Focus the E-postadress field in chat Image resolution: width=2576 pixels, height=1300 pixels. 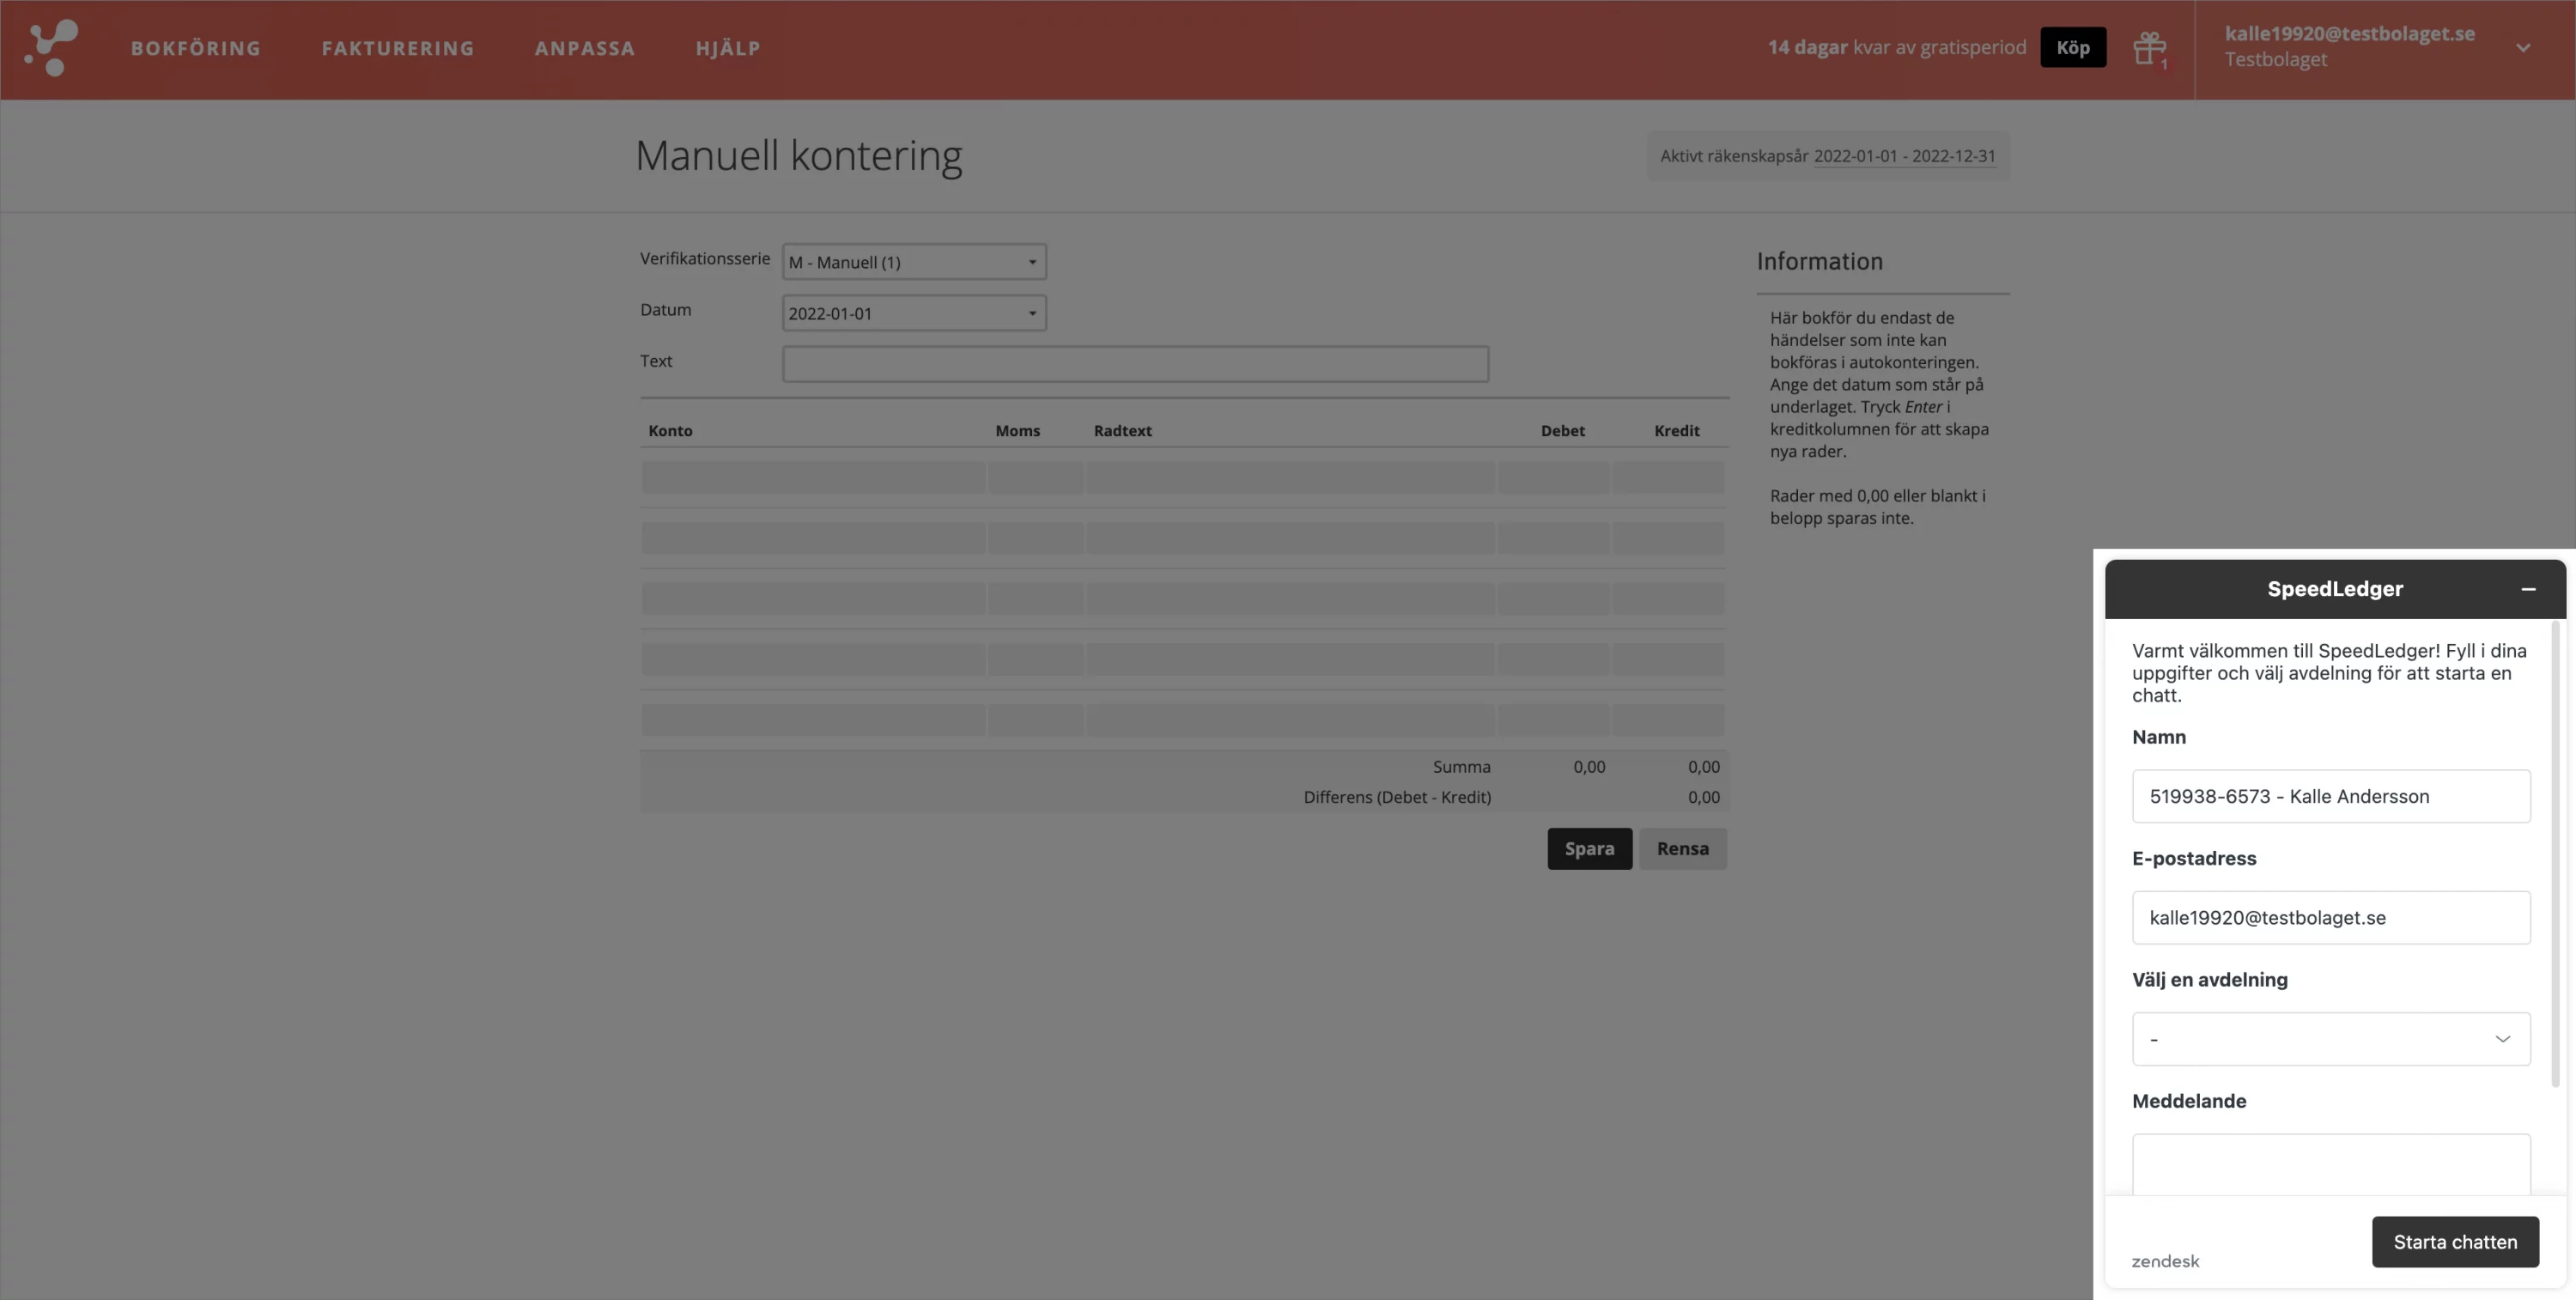coord(2331,918)
